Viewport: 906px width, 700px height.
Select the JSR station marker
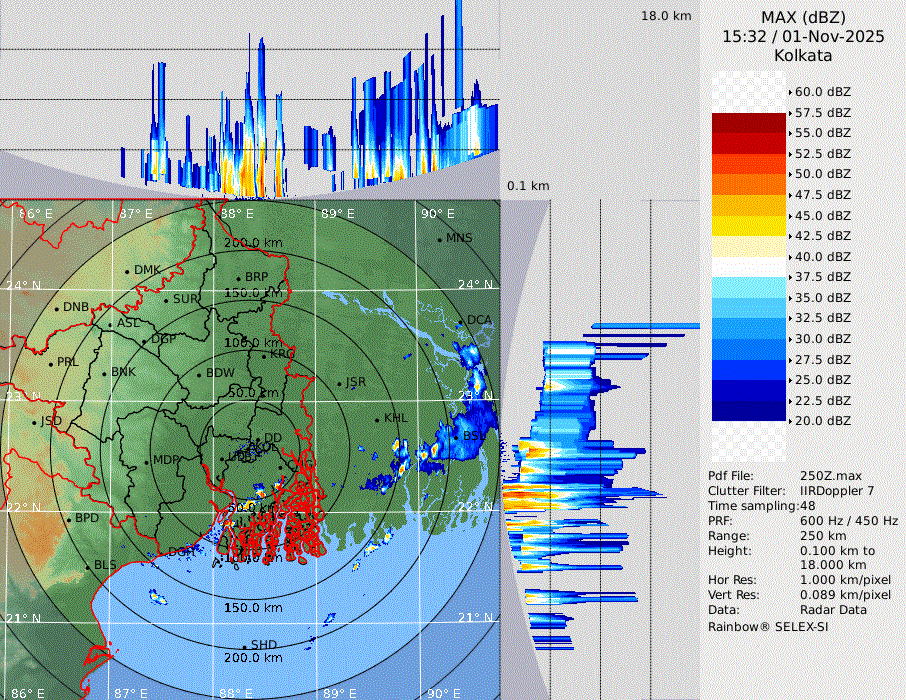(x=339, y=384)
